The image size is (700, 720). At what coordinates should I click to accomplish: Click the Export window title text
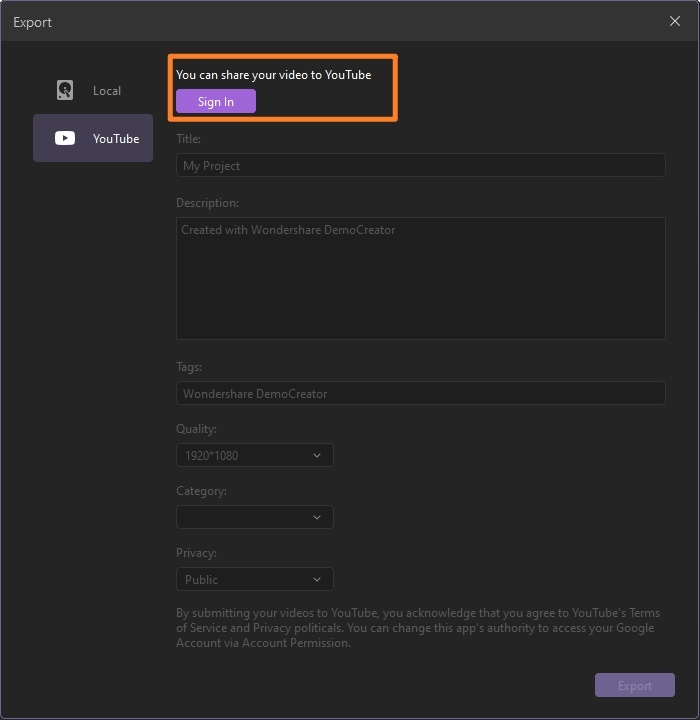coord(33,22)
